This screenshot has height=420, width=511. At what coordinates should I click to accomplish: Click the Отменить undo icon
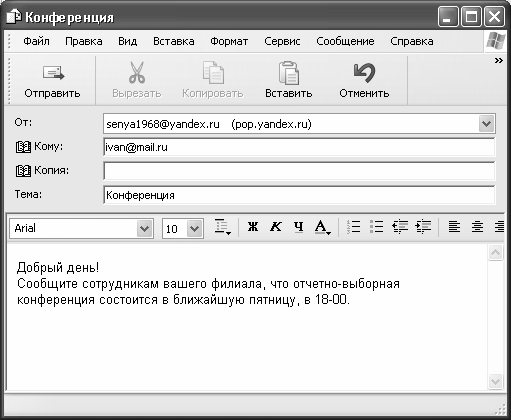(364, 73)
